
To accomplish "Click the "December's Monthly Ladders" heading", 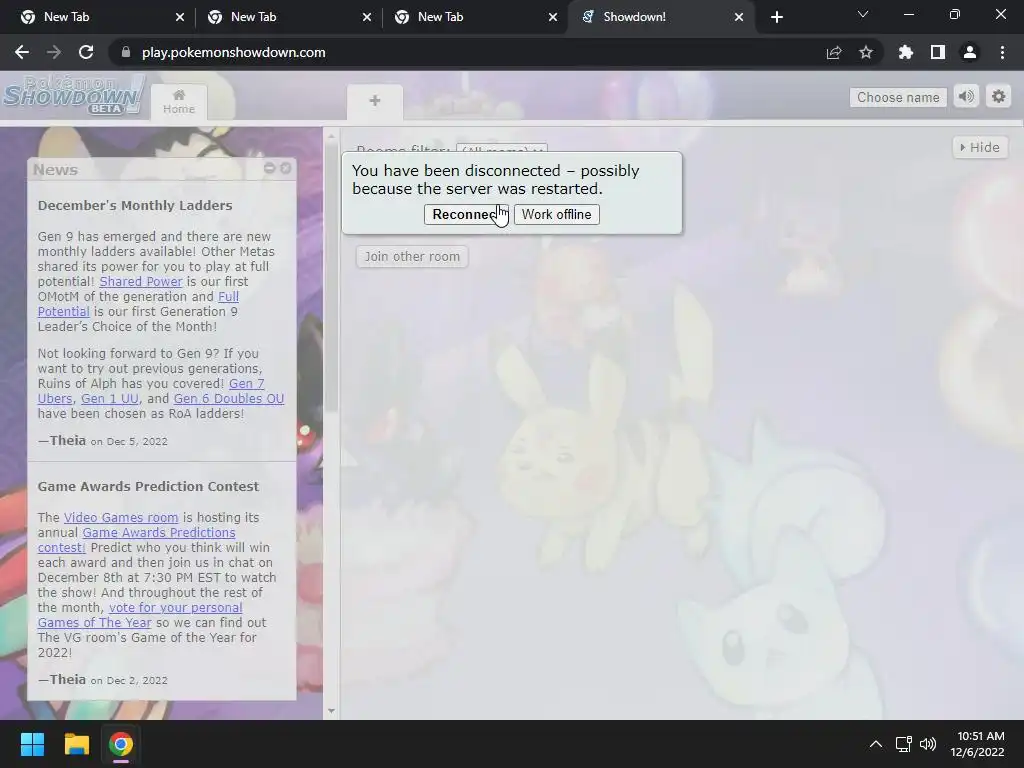I will (135, 205).
